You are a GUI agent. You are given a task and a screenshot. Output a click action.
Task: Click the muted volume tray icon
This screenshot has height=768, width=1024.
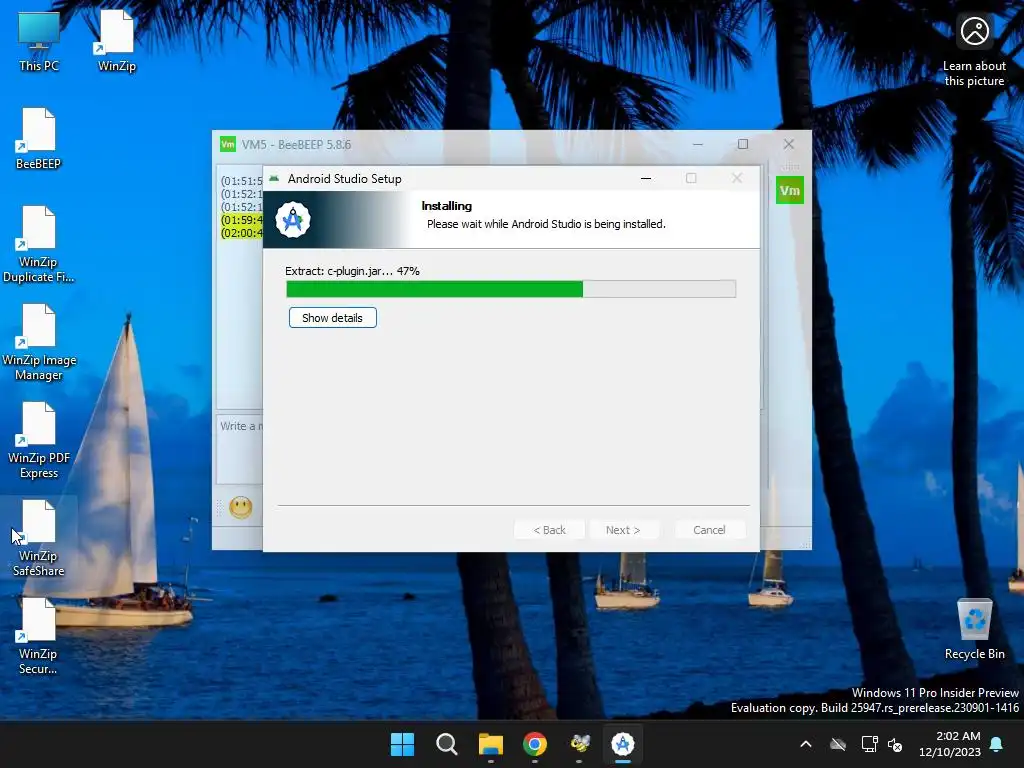(x=895, y=744)
